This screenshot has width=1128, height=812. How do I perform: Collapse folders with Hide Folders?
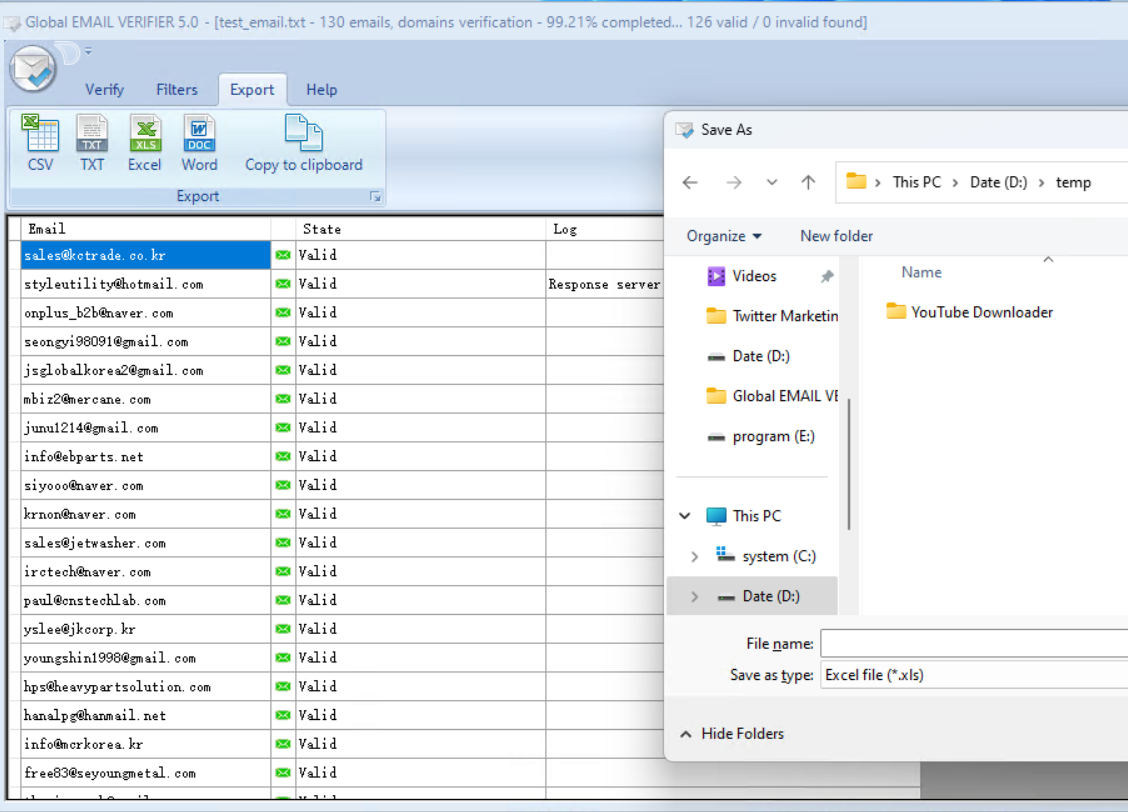732,734
